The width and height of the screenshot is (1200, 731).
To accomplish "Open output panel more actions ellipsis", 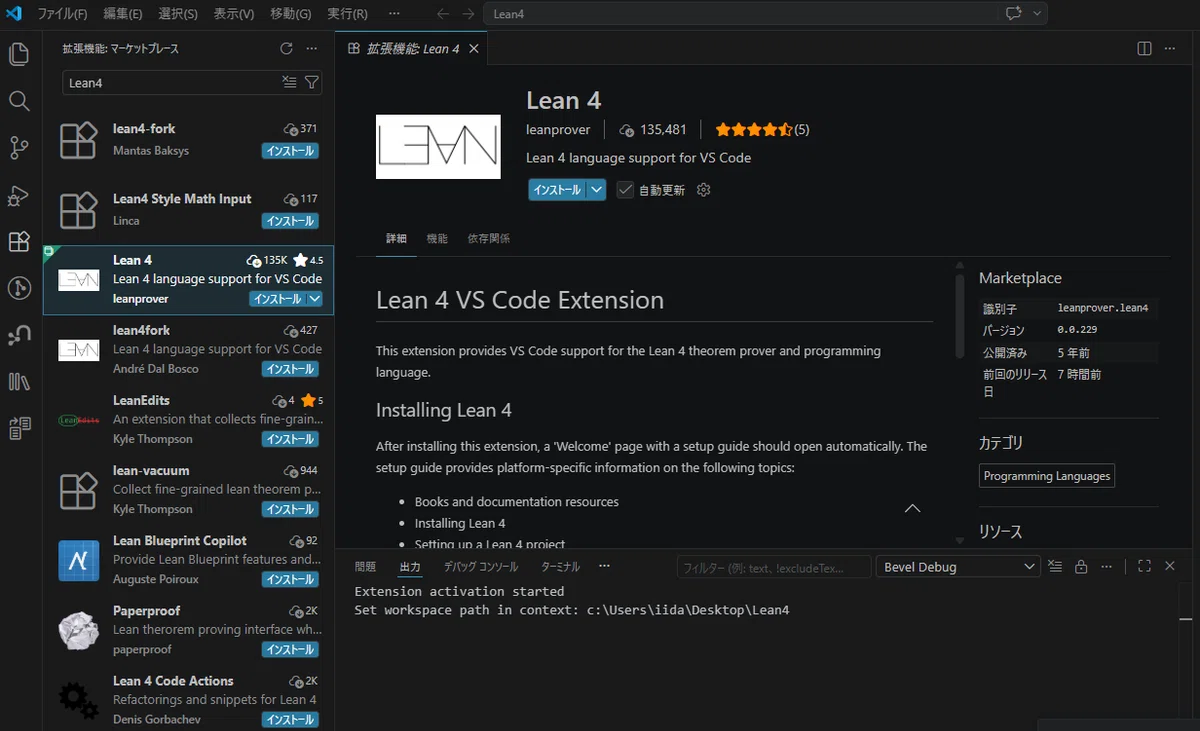I will point(1107,566).
